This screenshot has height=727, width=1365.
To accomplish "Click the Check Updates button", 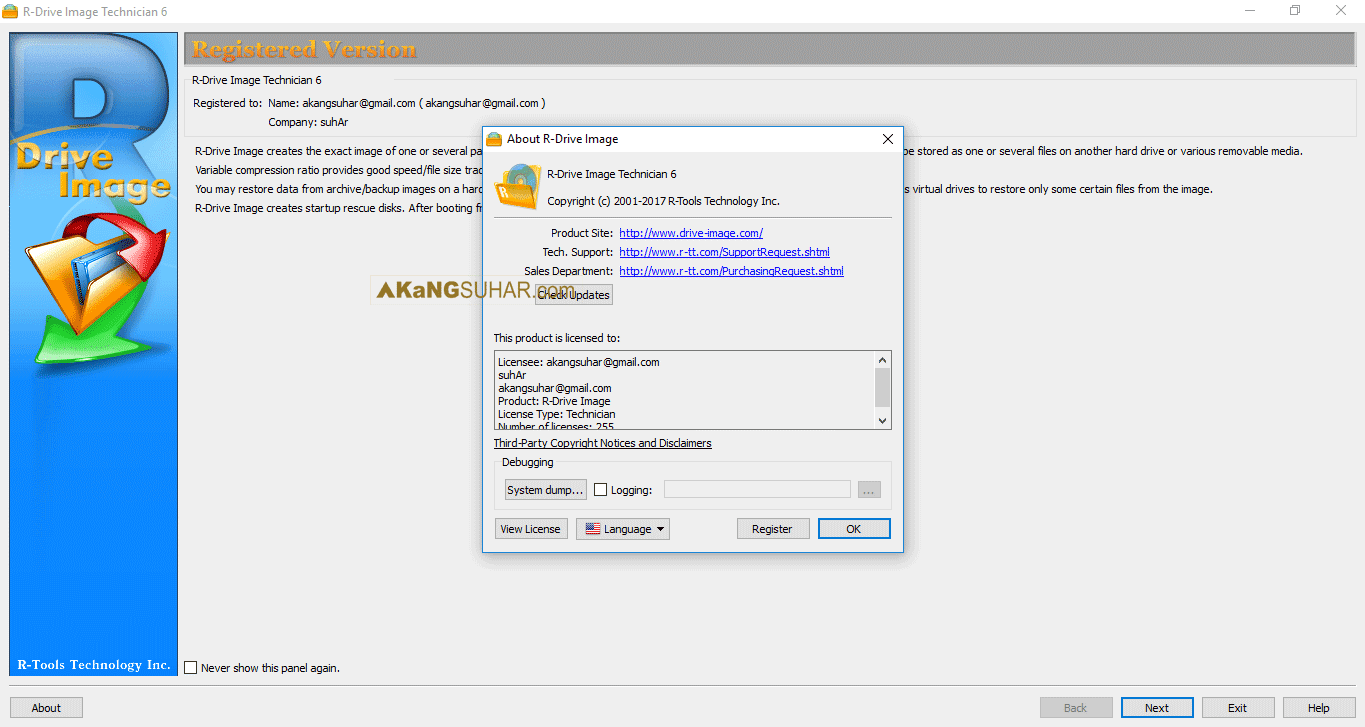I will coord(573,294).
